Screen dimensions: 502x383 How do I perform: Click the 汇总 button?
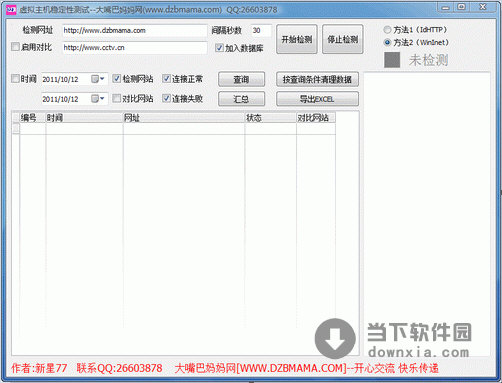click(x=241, y=99)
